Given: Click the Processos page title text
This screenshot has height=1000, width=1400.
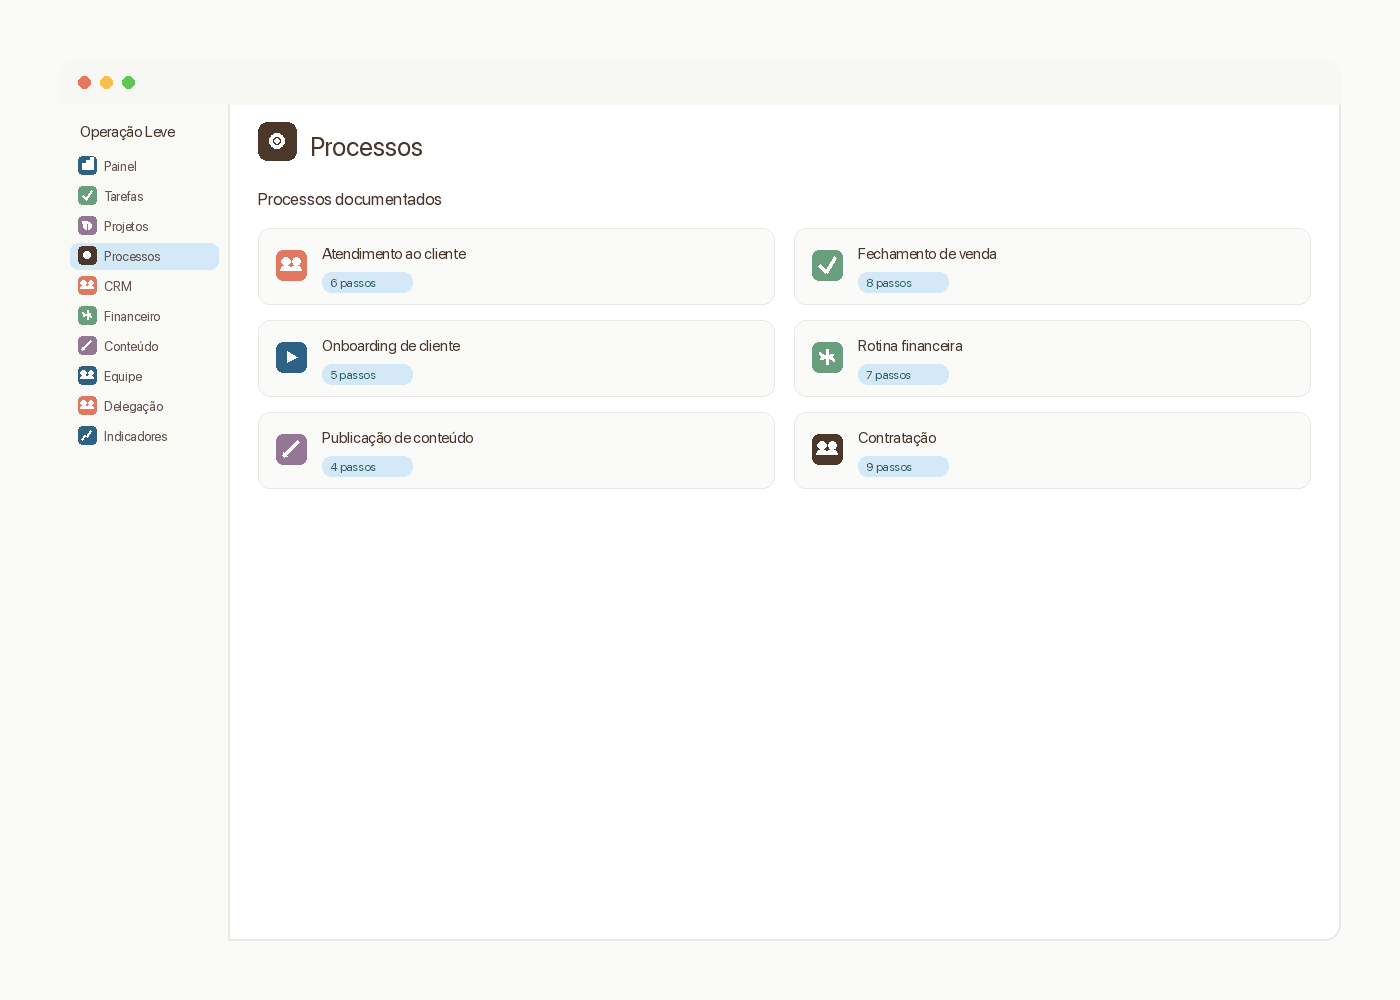Looking at the screenshot, I should 366,147.
